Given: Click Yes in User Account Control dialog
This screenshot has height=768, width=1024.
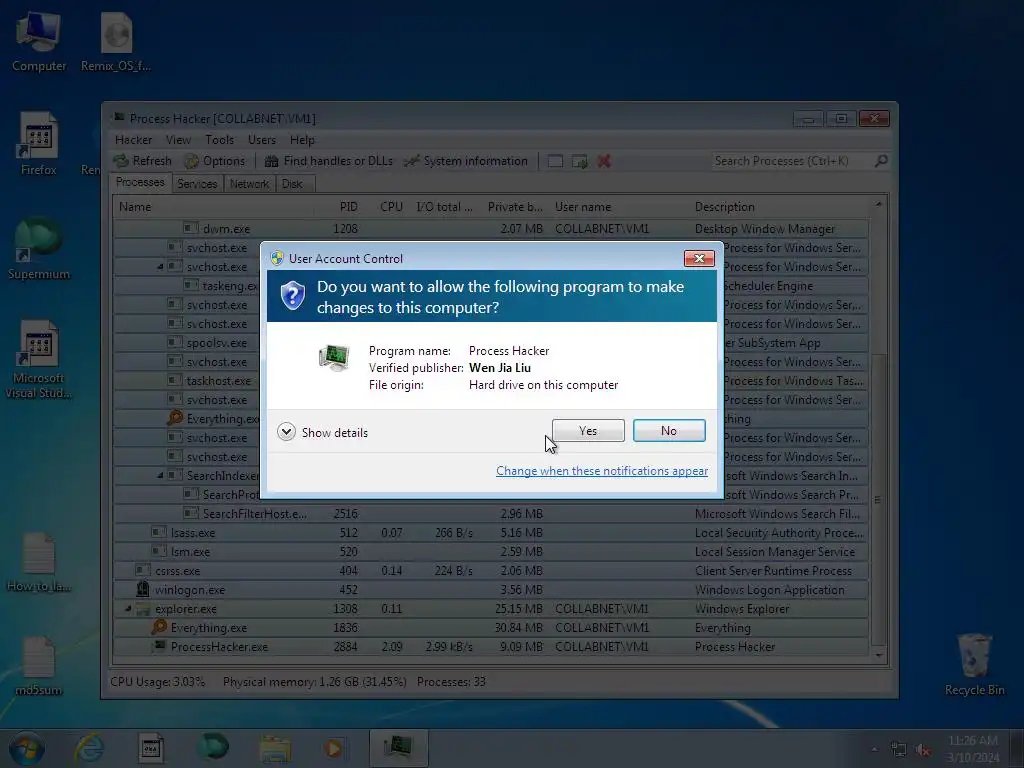Looking at the screenshot, I should click(588, 430).
